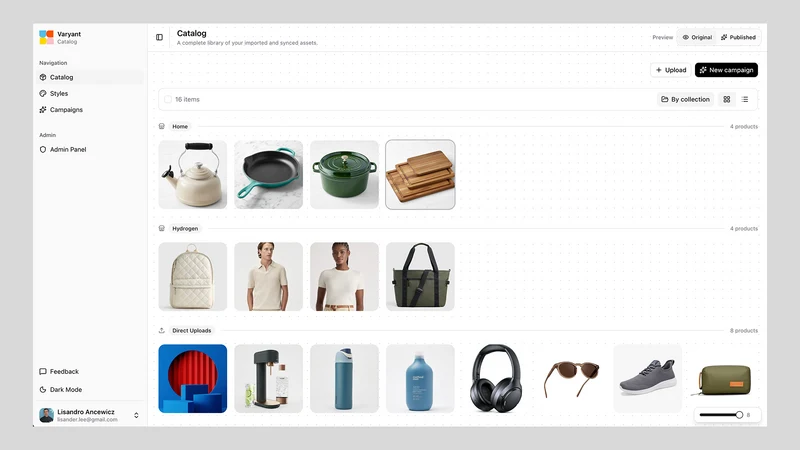Select the black headphones thumbnail
800x450 pixels.
coord(496,379)
